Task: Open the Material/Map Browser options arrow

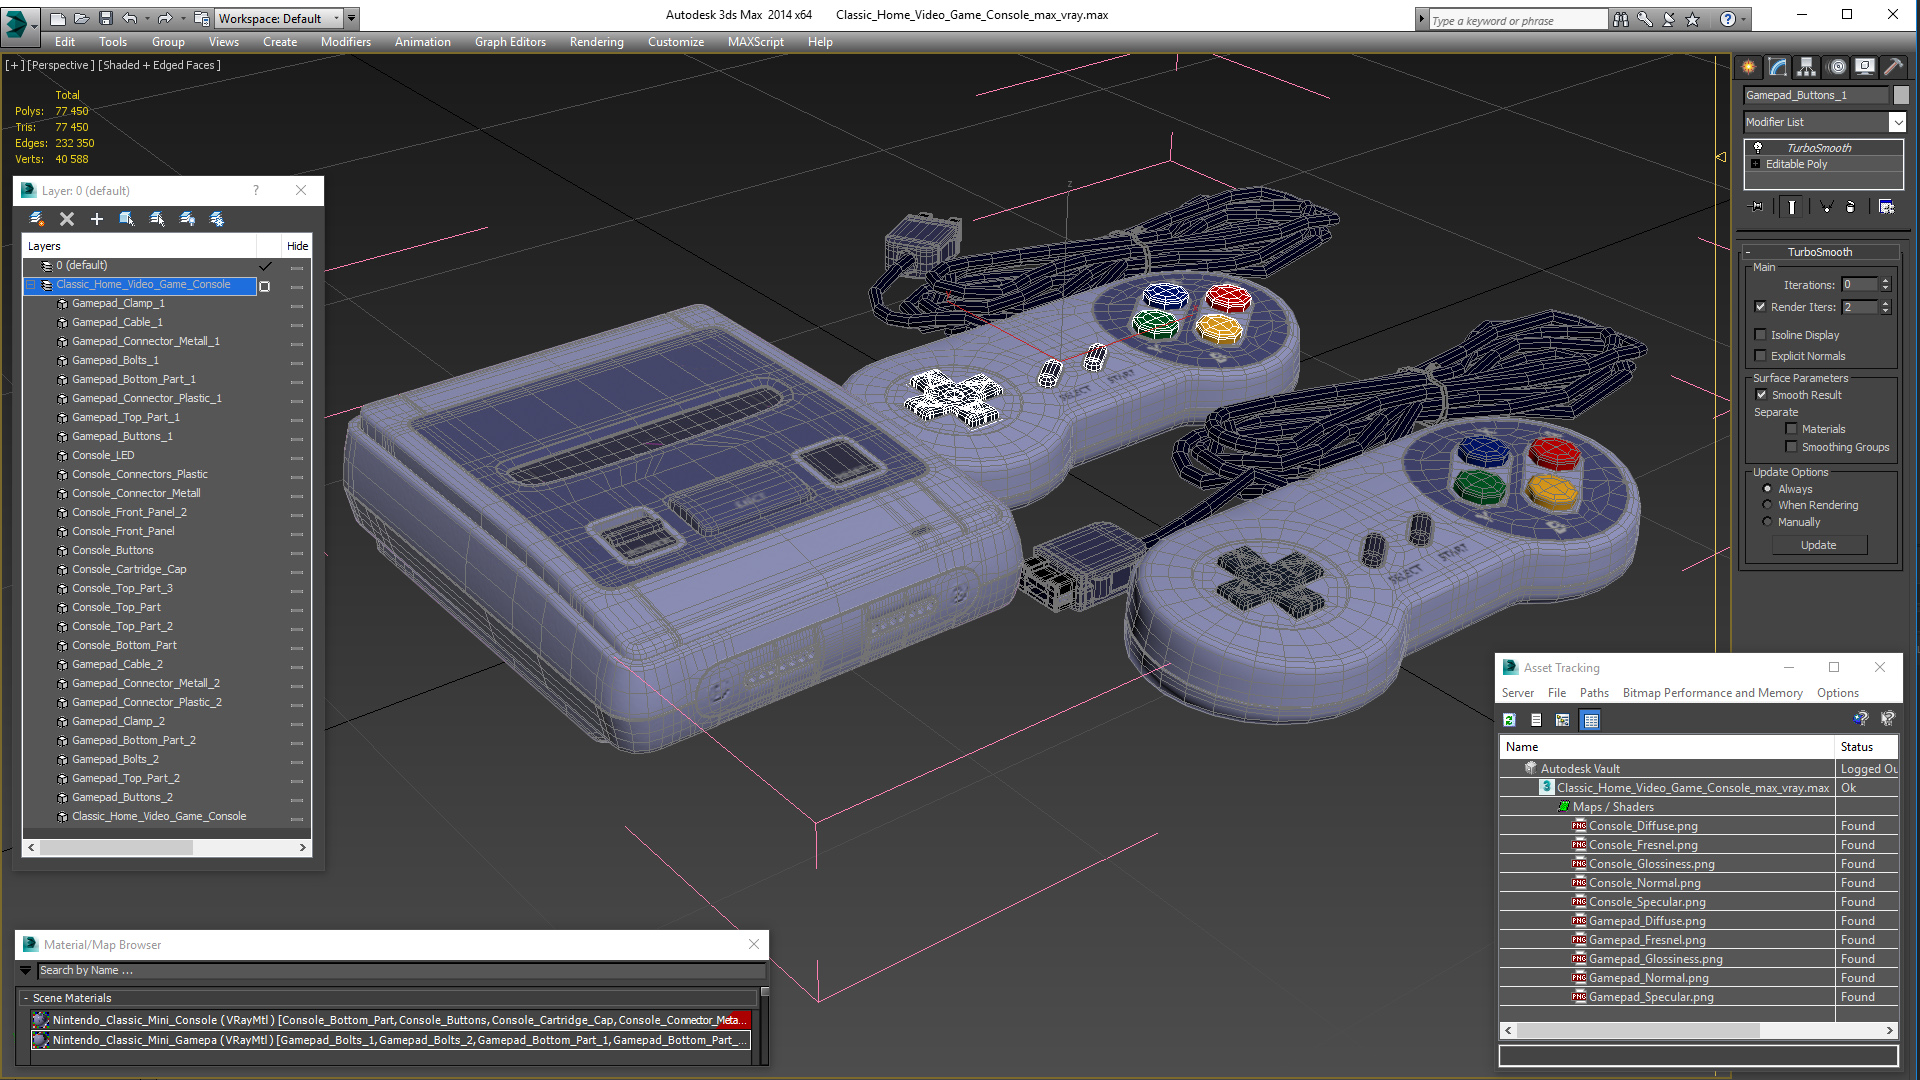Action: [25, 970]
